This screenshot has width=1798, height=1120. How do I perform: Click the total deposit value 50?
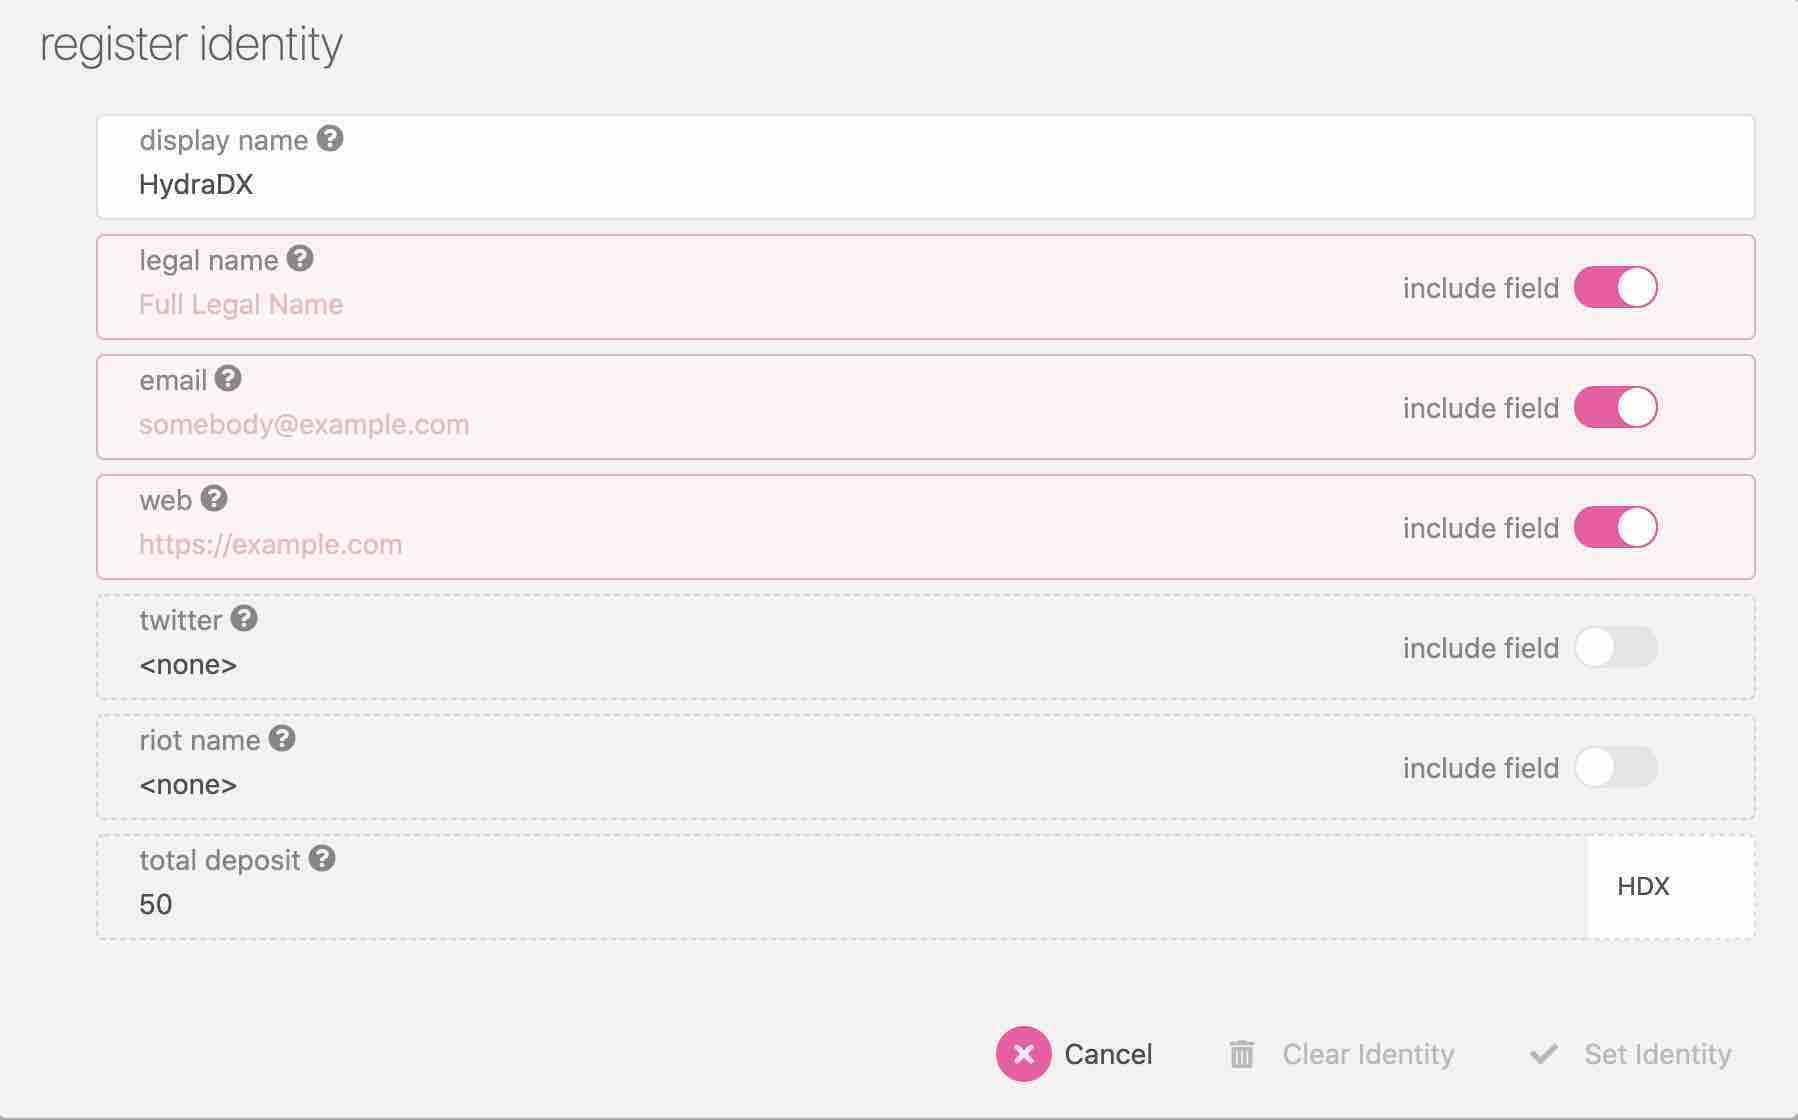coord(155,905)
